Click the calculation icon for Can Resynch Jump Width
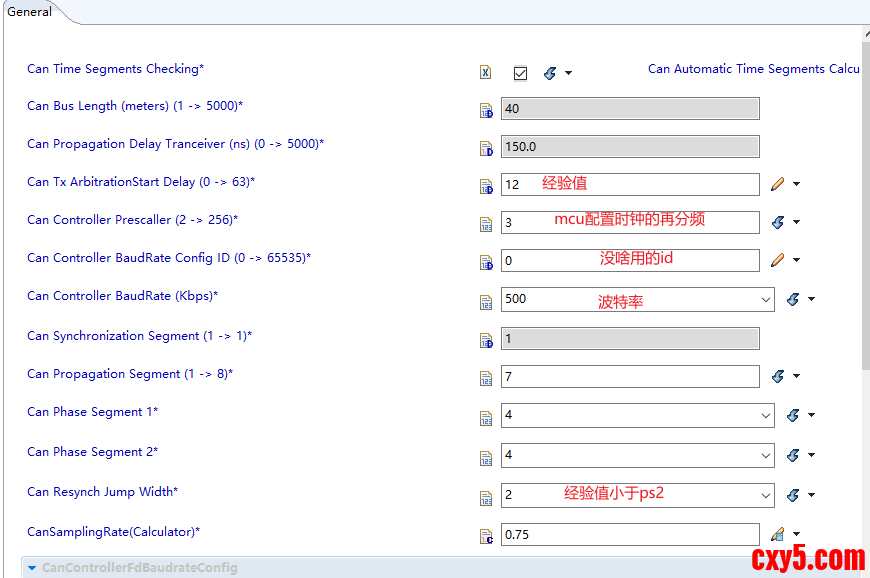870x578 pixels. [793, 495]
